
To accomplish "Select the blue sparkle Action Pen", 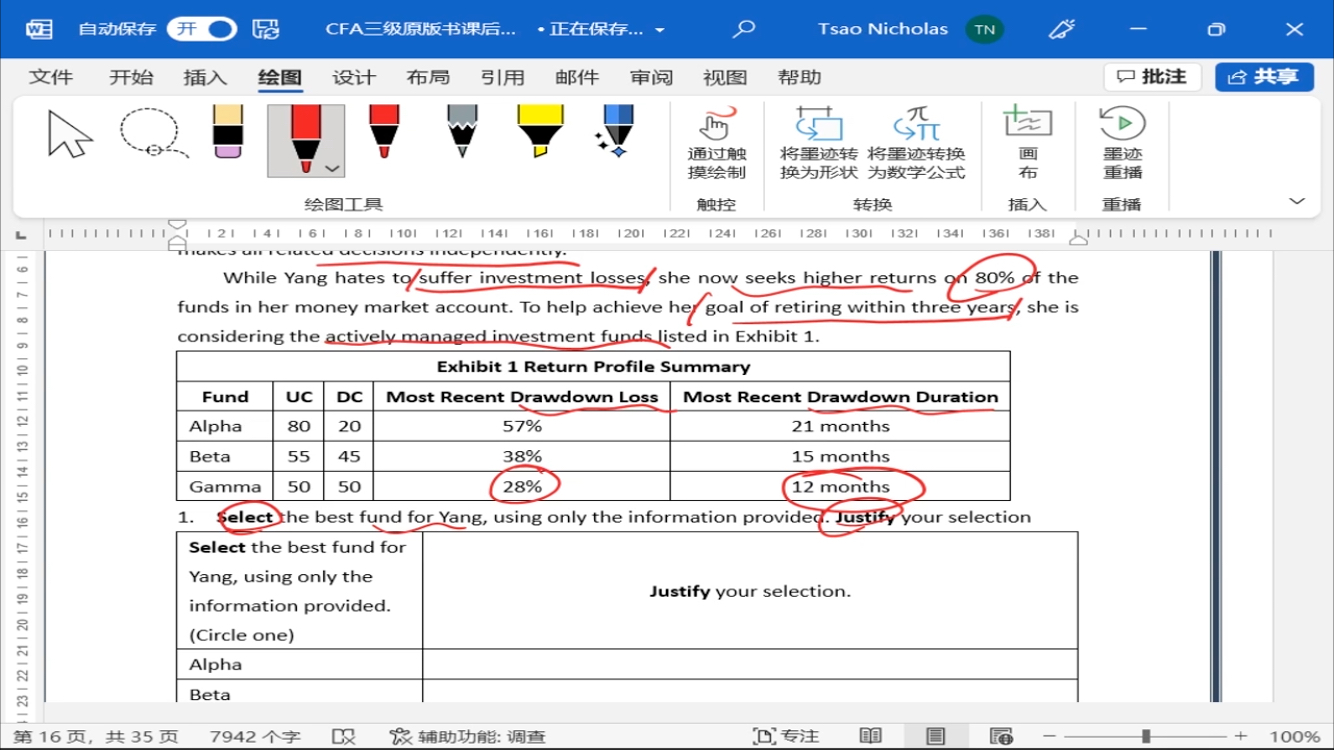I will [615, 132].
